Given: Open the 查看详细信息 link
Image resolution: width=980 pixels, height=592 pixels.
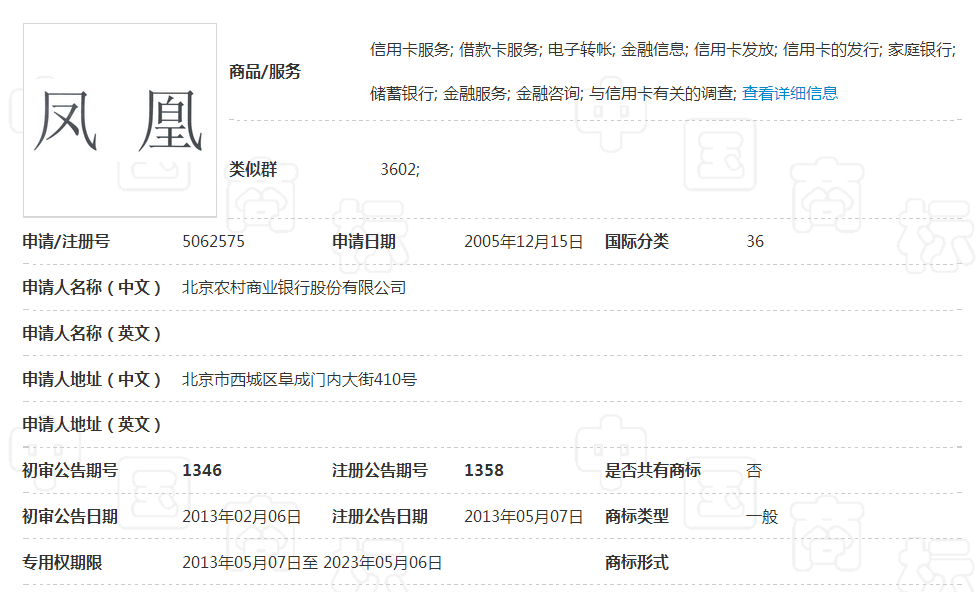Looking at the screenshot, I should click(x=789, y=93).
